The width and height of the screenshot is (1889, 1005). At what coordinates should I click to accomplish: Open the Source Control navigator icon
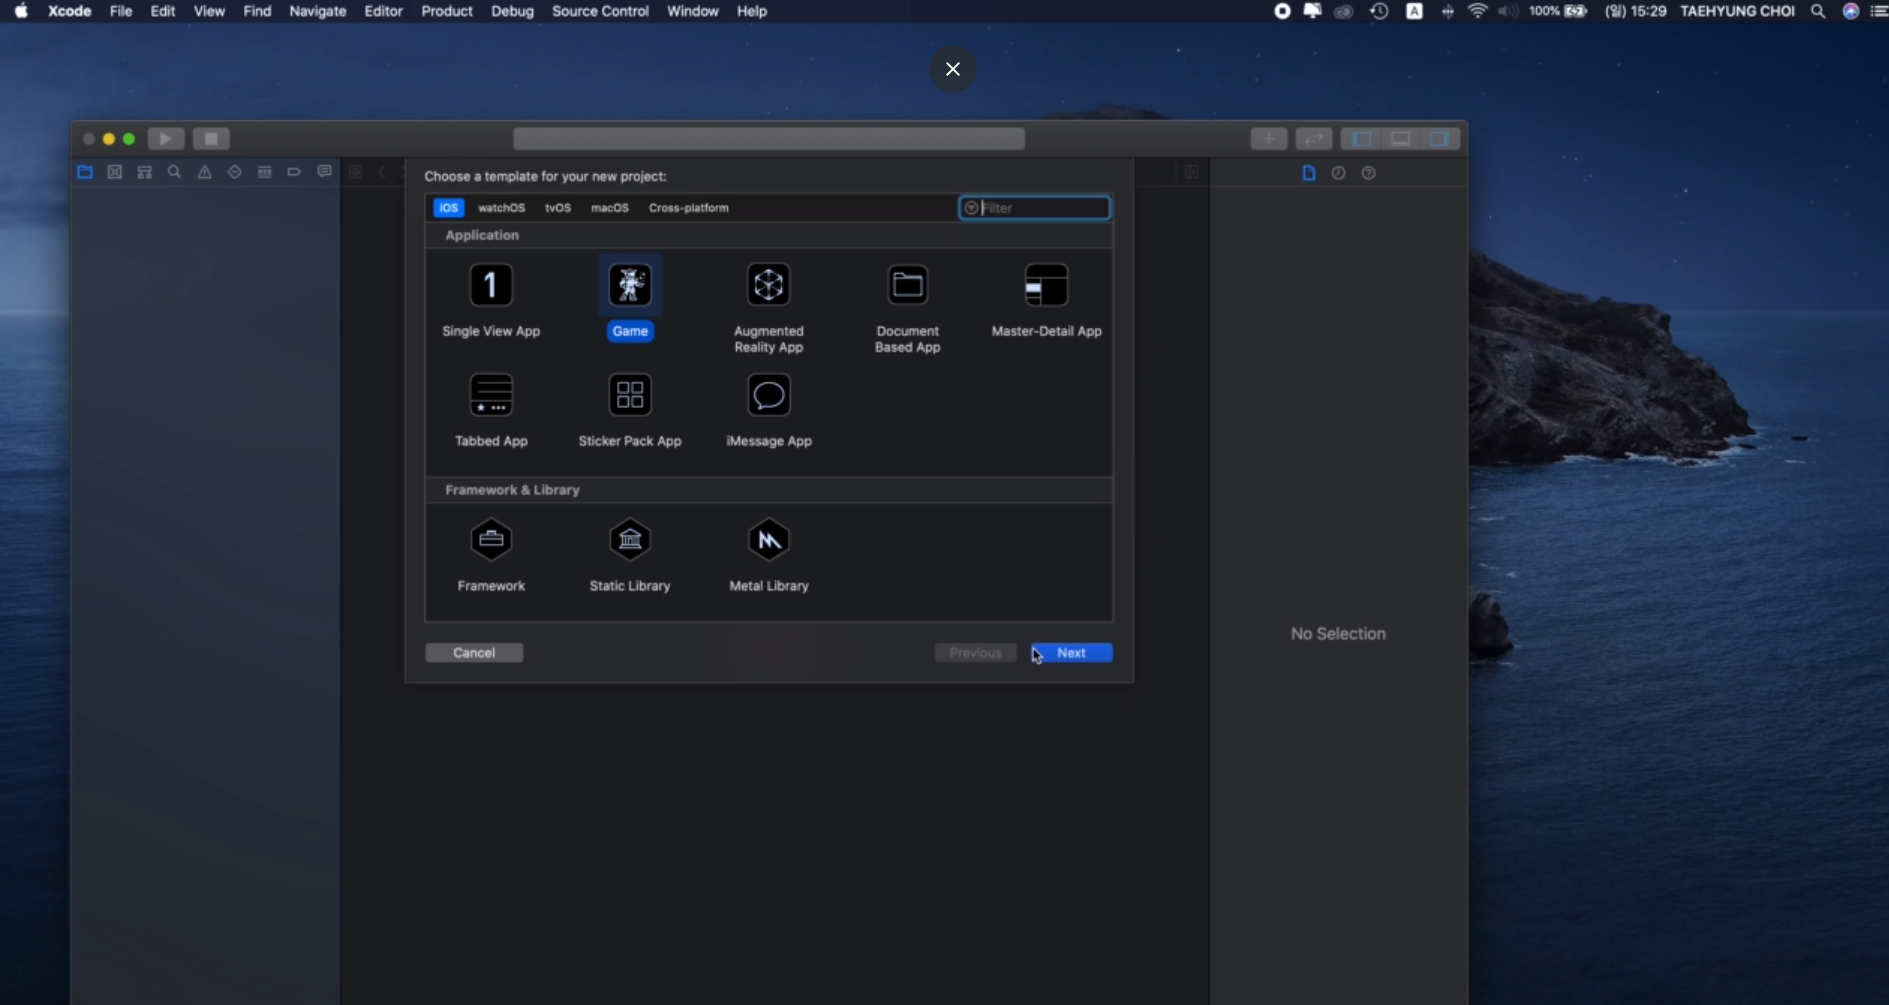tap(115, 172)
